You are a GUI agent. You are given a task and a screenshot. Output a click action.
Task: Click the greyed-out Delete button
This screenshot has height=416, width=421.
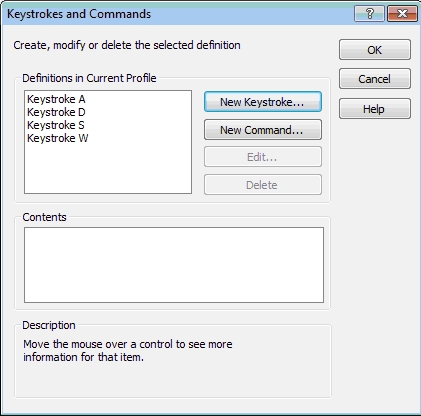263,185
